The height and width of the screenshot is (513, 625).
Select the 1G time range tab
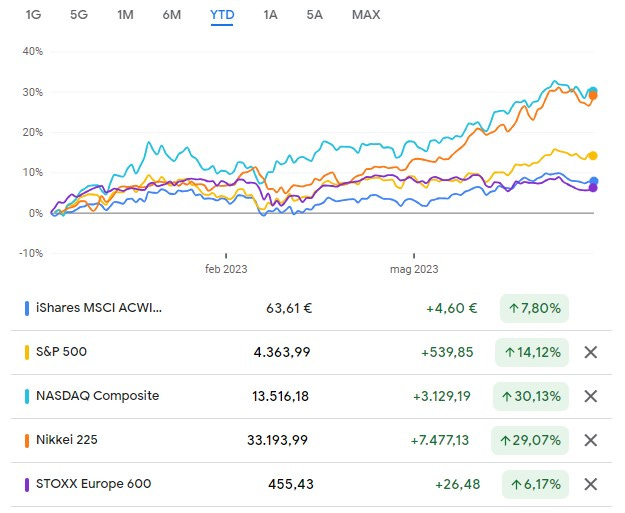(33, 15)
